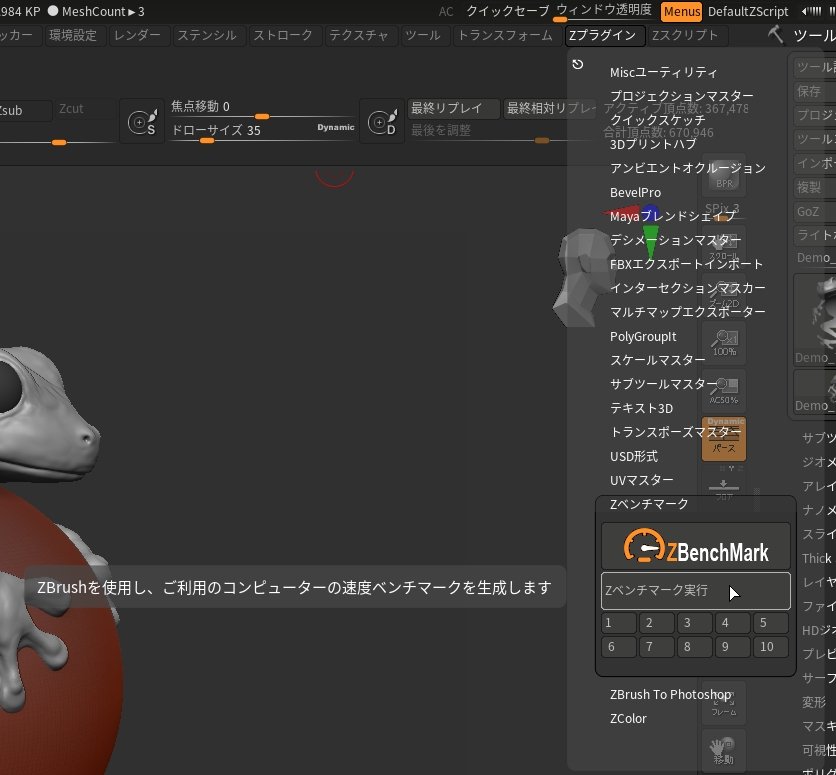Click the 焦点移動 0 slider

pyautogui.click(x=262, y=109)
